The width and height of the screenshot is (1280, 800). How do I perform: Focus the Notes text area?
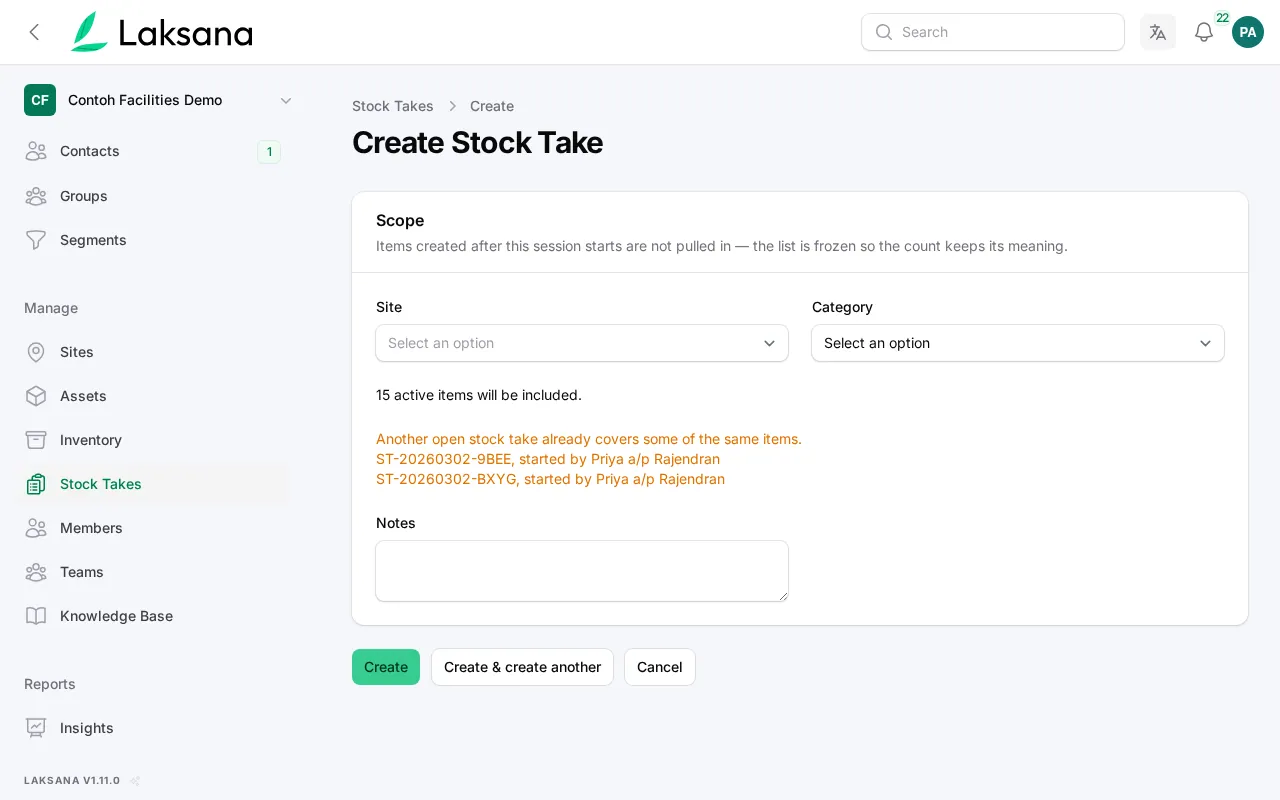pos(582,571)
